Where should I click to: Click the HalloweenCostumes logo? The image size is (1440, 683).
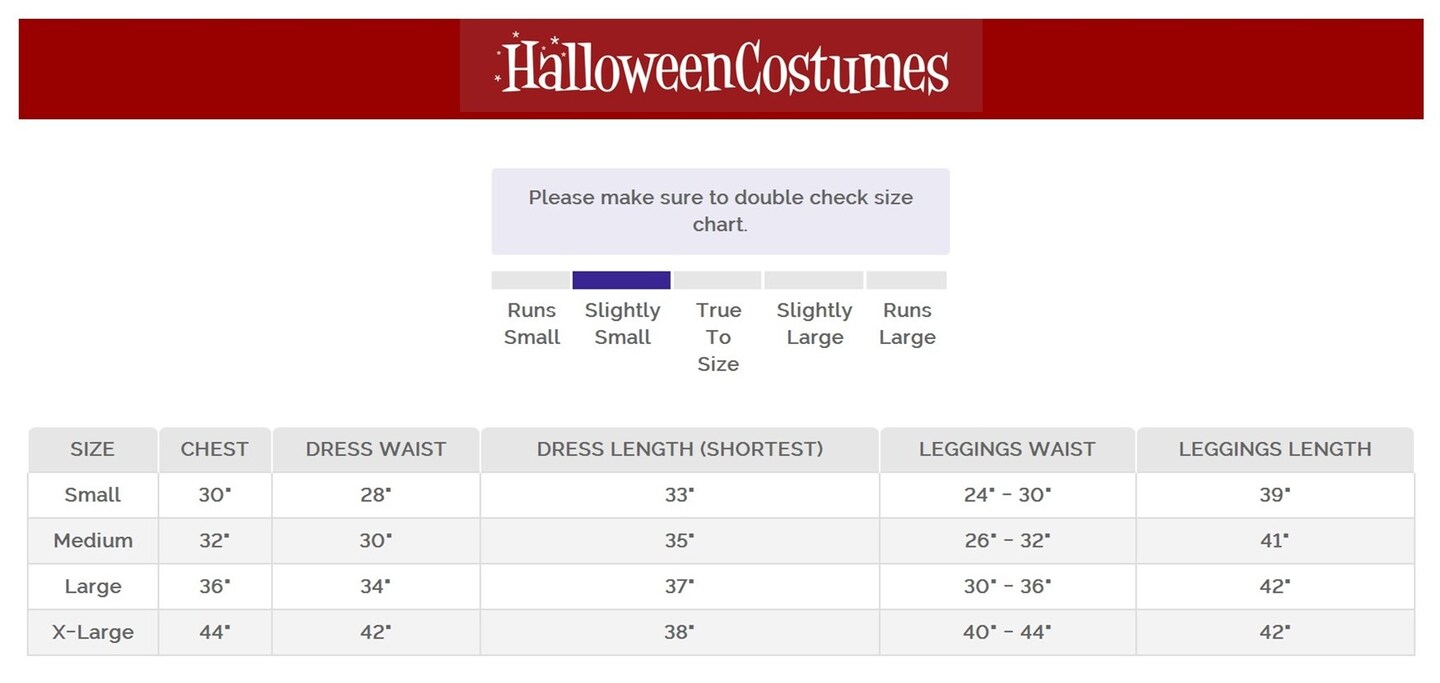(721, 66)
